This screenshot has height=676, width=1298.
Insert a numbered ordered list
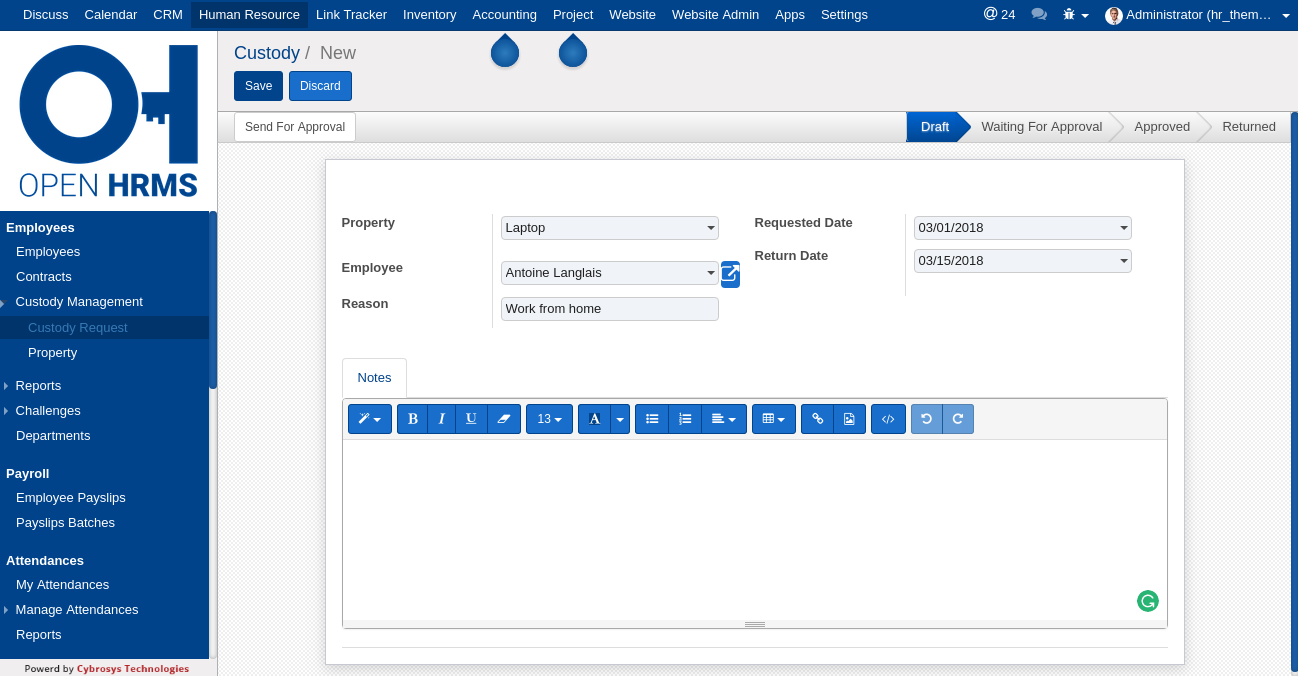[x=685, y=419]
